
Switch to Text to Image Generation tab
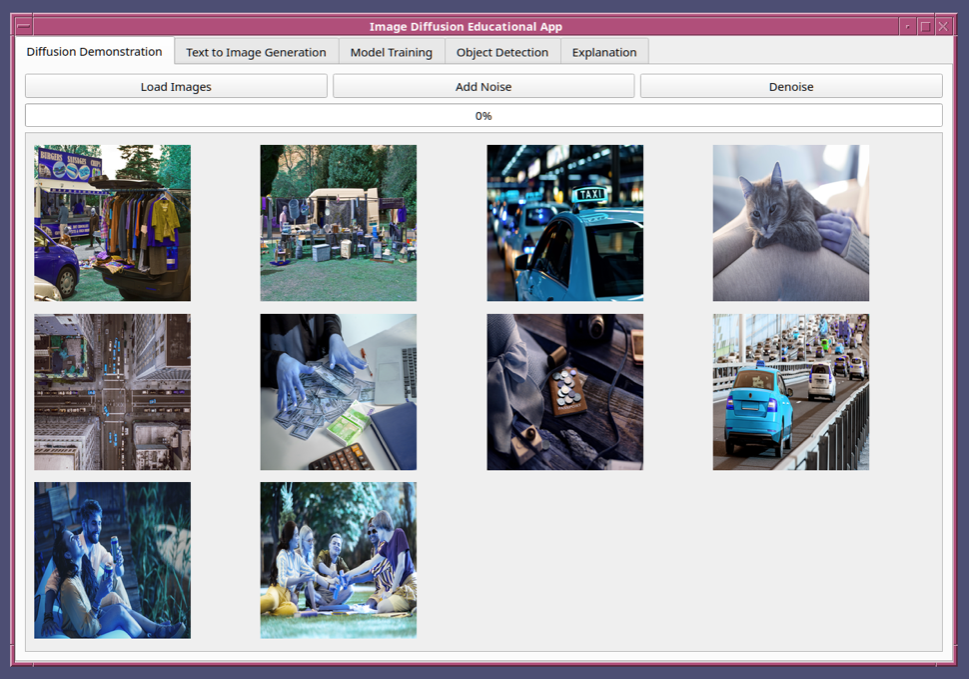[256, 52]
